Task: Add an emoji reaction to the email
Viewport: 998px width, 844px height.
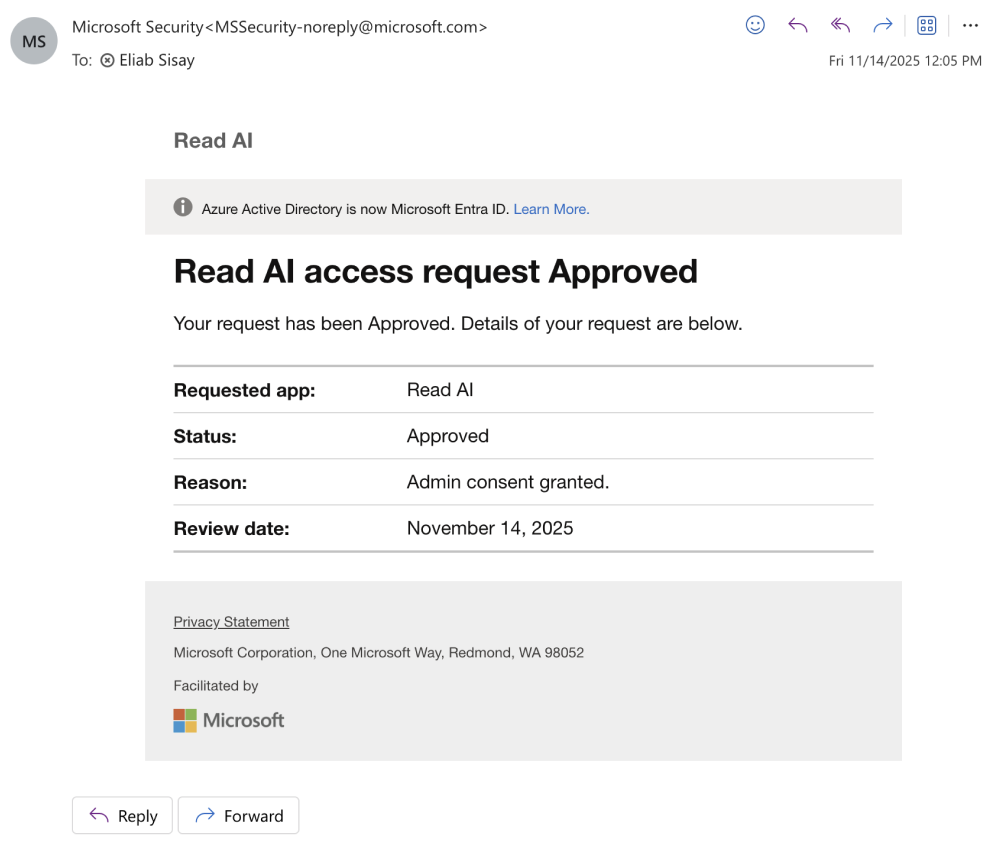Action: [755, 25]
